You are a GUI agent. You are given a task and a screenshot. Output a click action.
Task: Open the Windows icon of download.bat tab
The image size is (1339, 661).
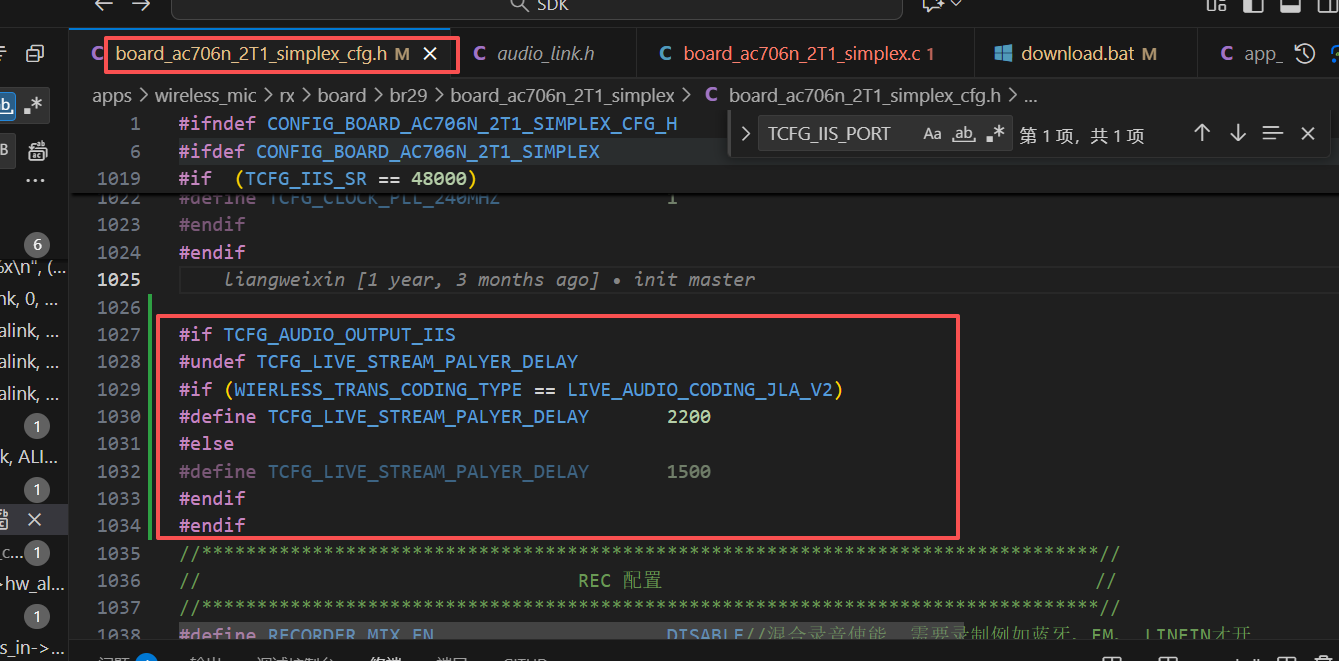coord(1004,54)
